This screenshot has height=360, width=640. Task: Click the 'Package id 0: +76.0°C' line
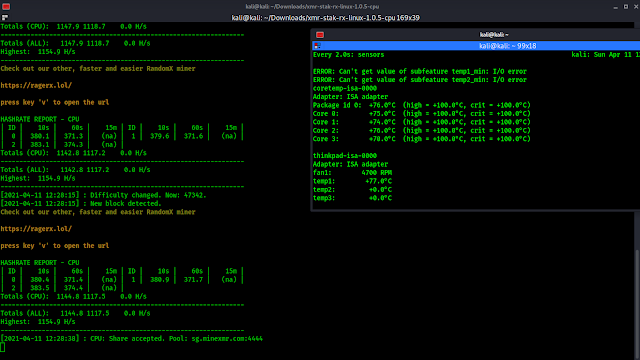coord(422,105)
